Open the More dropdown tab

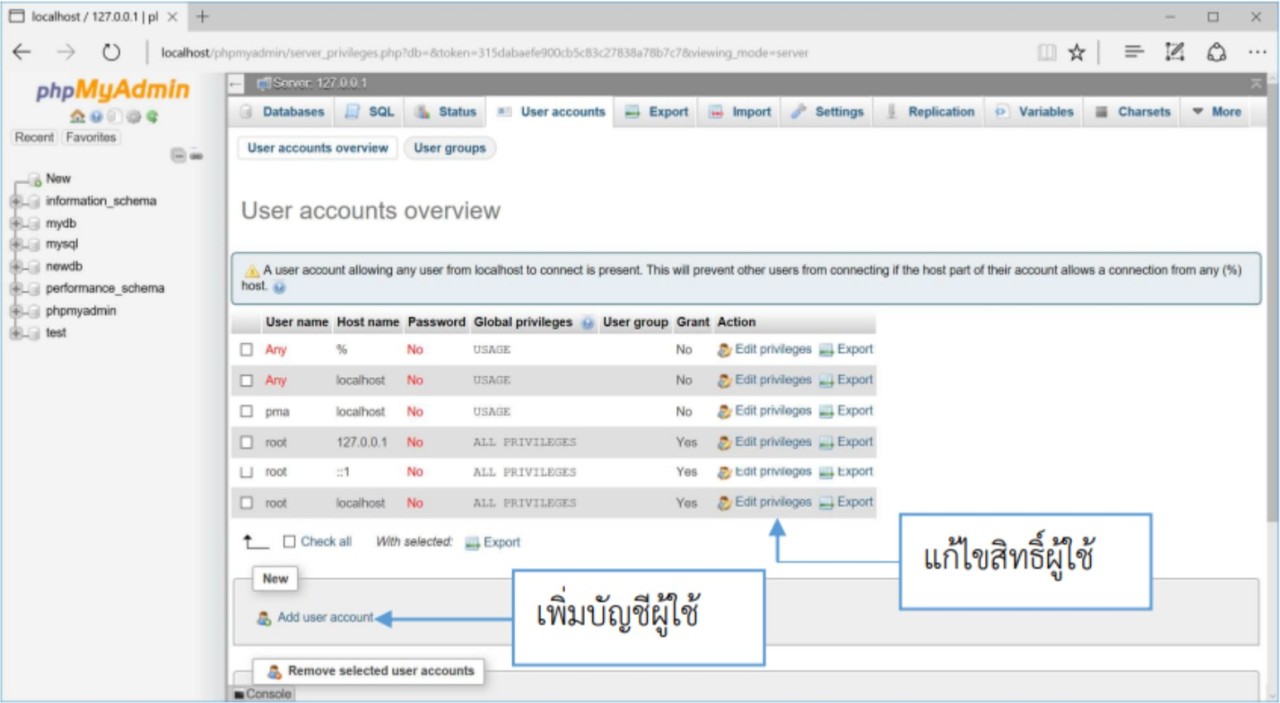(x=1216, y=112)
